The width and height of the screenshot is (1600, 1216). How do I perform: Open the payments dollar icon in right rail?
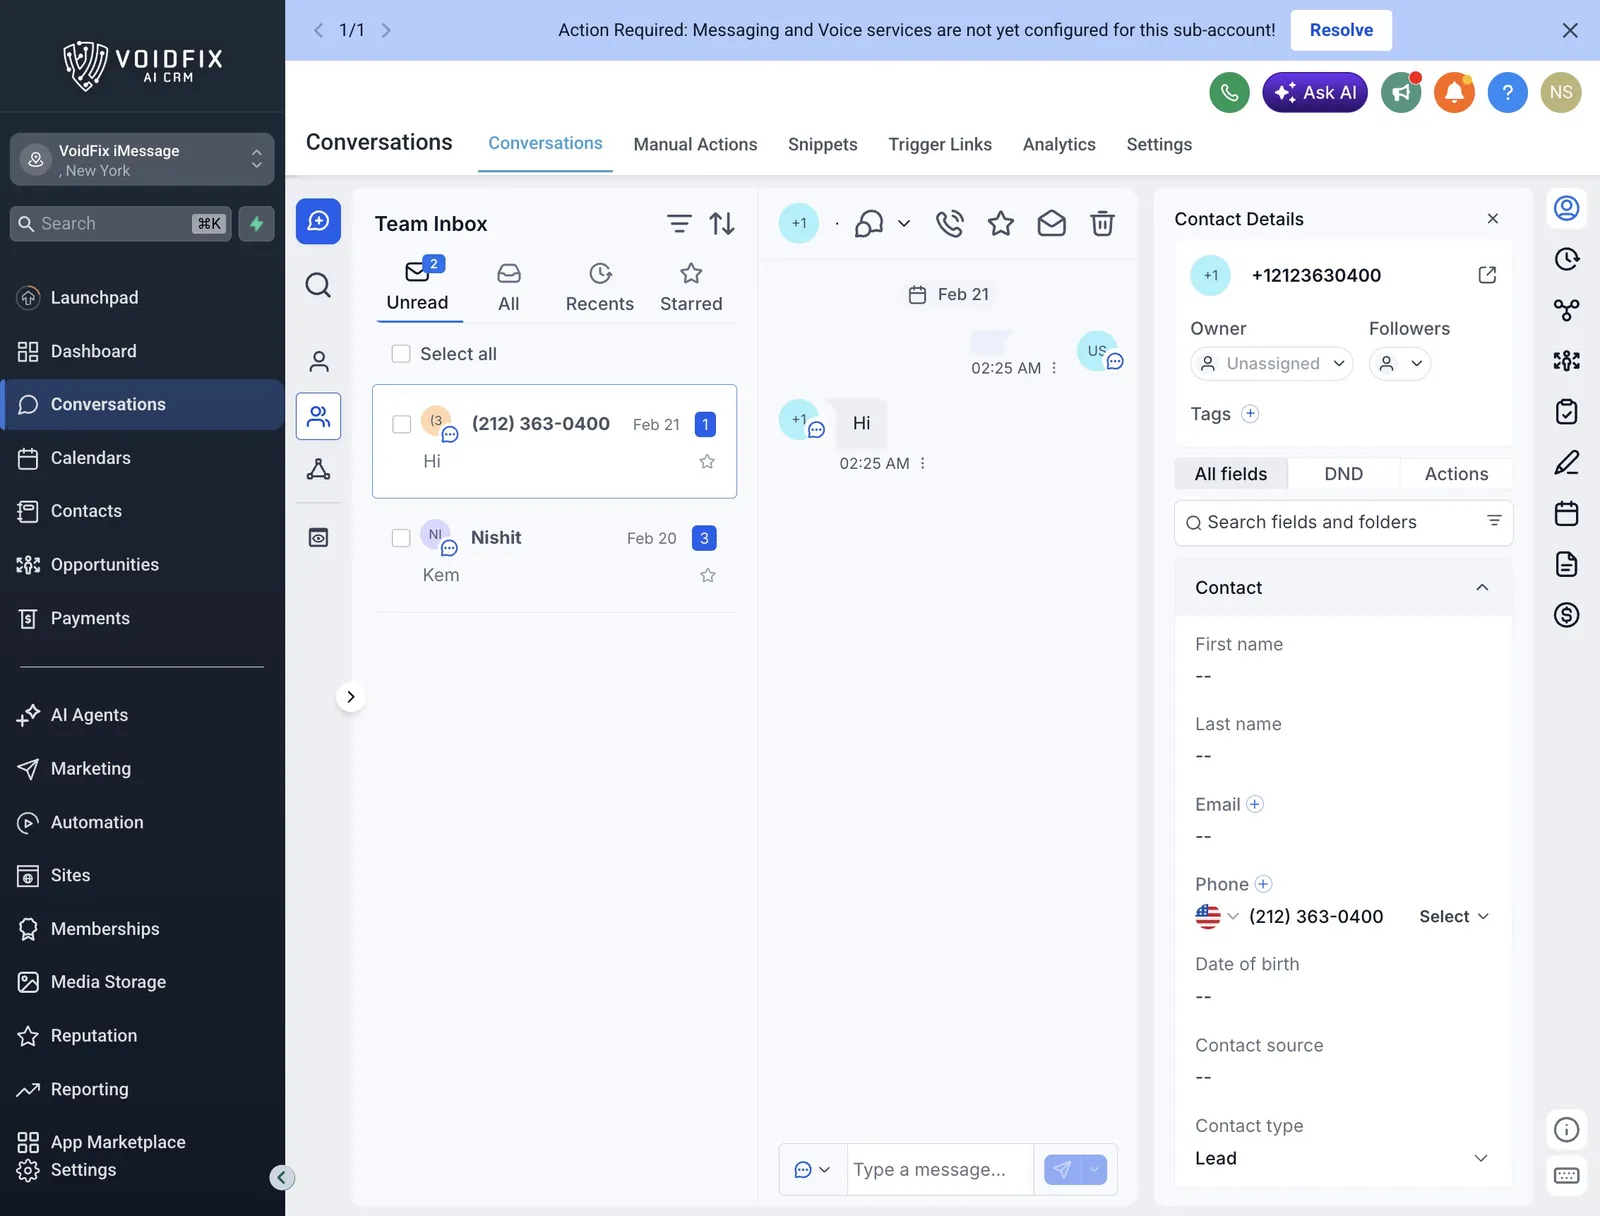click(x=1566, y=615)
